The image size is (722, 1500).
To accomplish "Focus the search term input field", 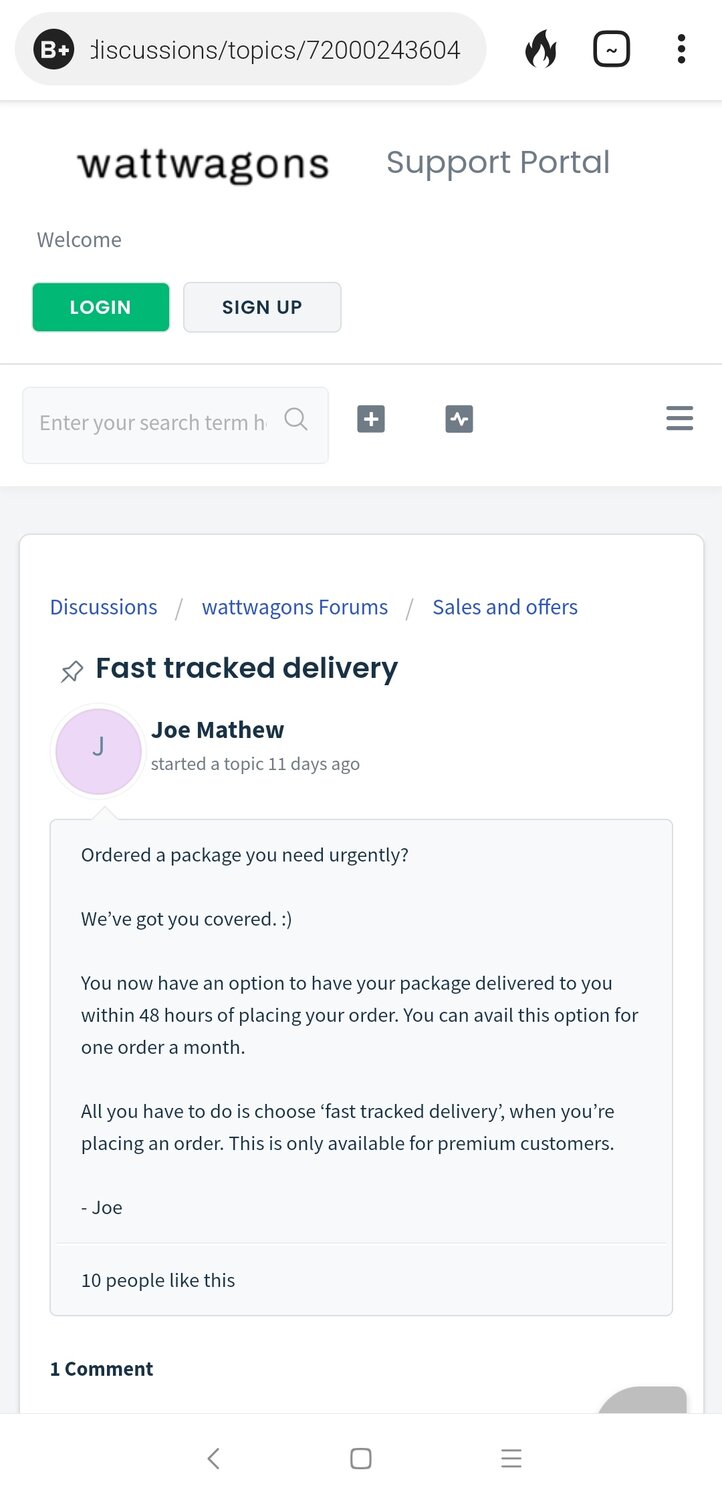I will point(152,423).
